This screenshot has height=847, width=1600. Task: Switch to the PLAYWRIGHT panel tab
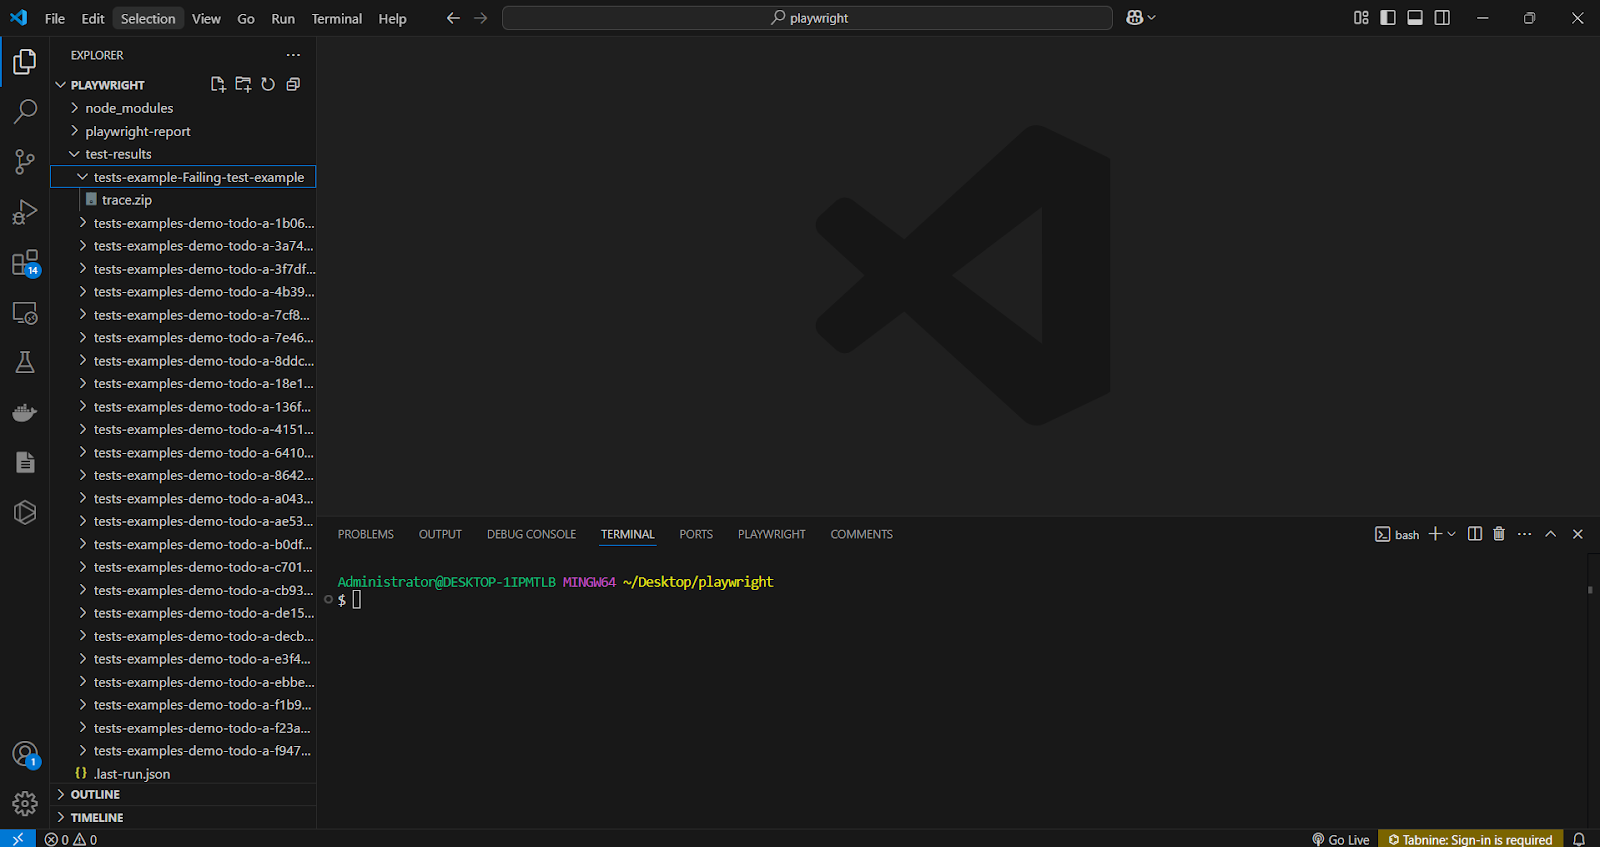[771, 534]
